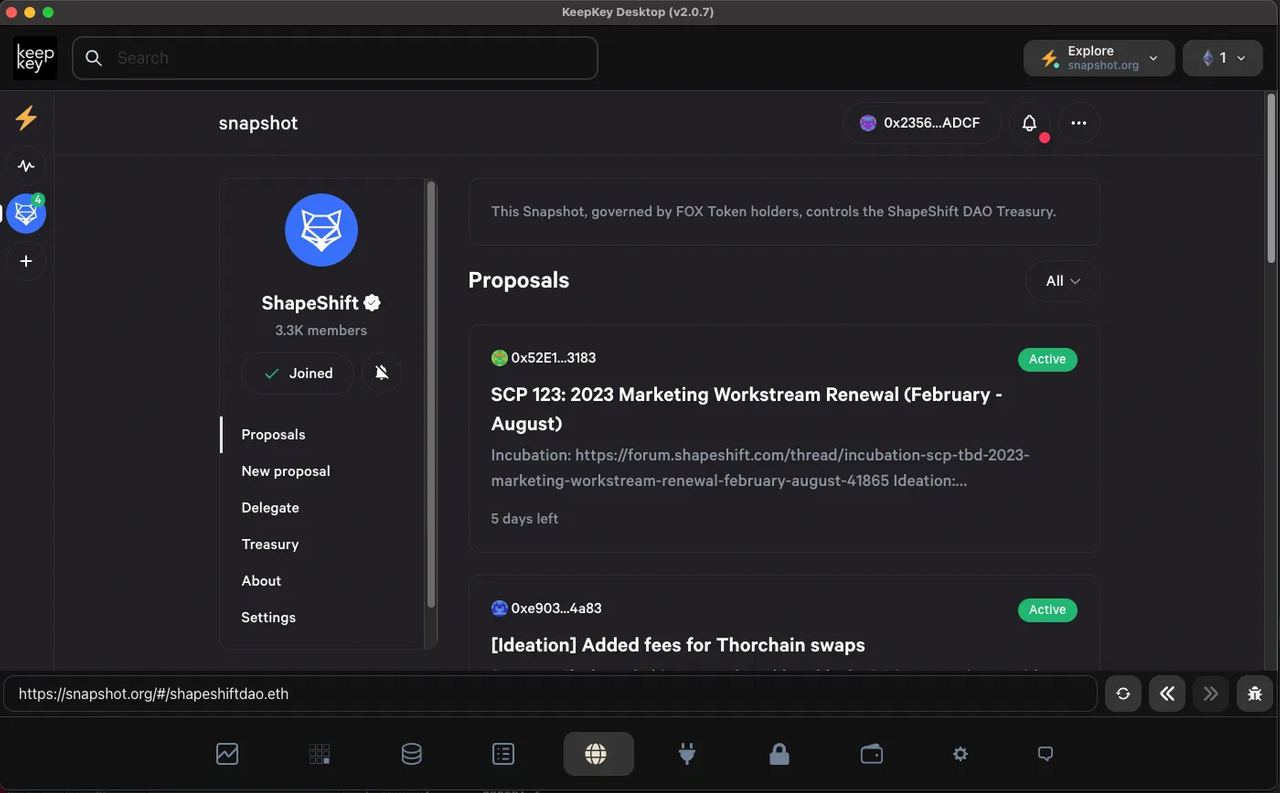This screenshot has width=1280, height=793.
Task: Toggle the Joined membership button
Action: 298,373
